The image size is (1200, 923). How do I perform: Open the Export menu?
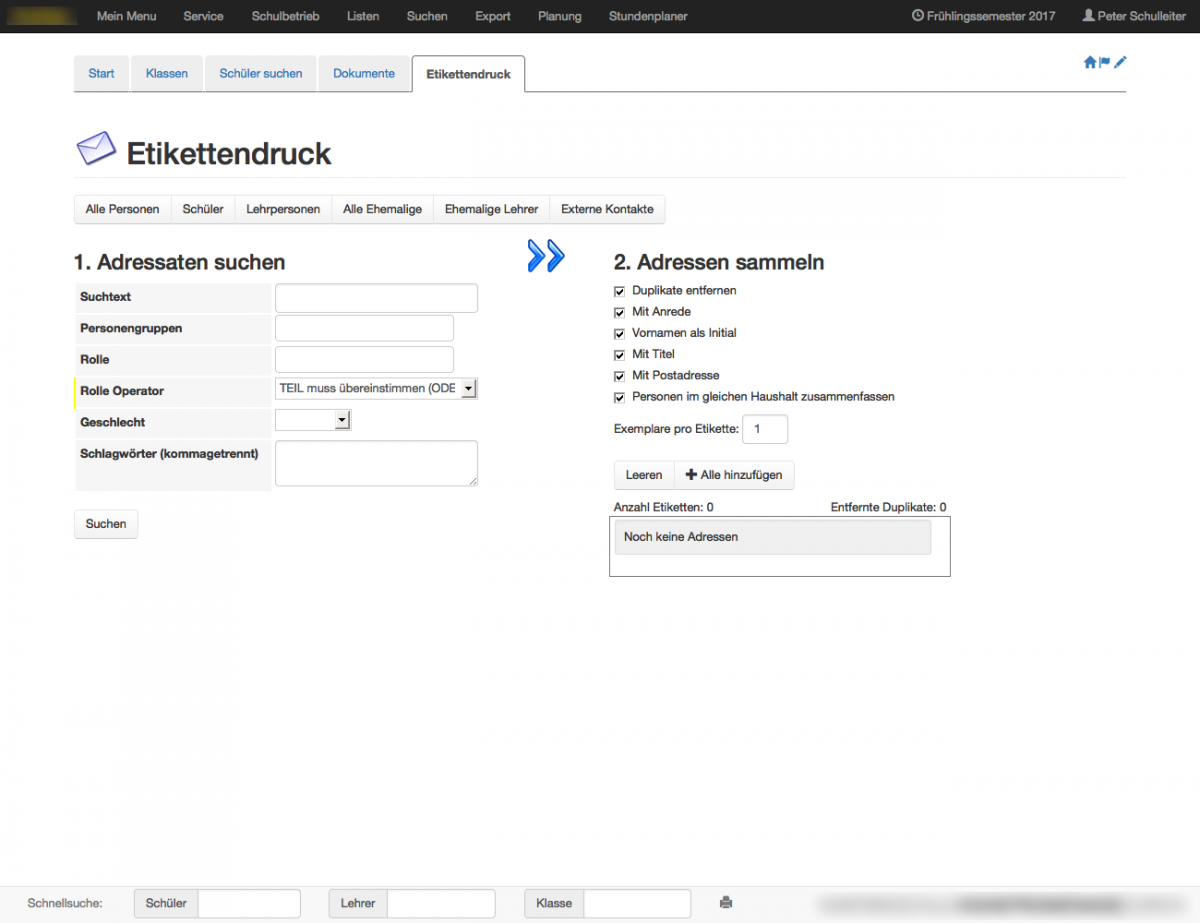493,16
